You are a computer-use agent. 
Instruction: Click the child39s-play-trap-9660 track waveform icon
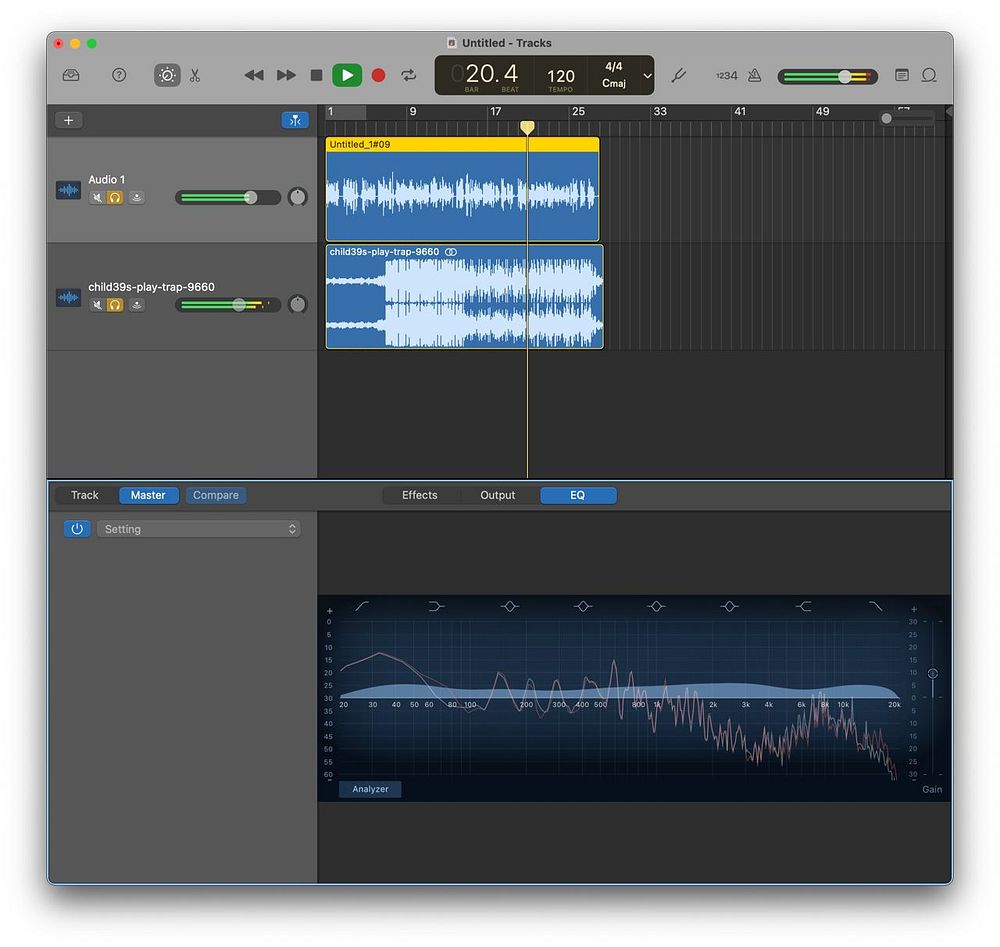(x=68, y=297)
